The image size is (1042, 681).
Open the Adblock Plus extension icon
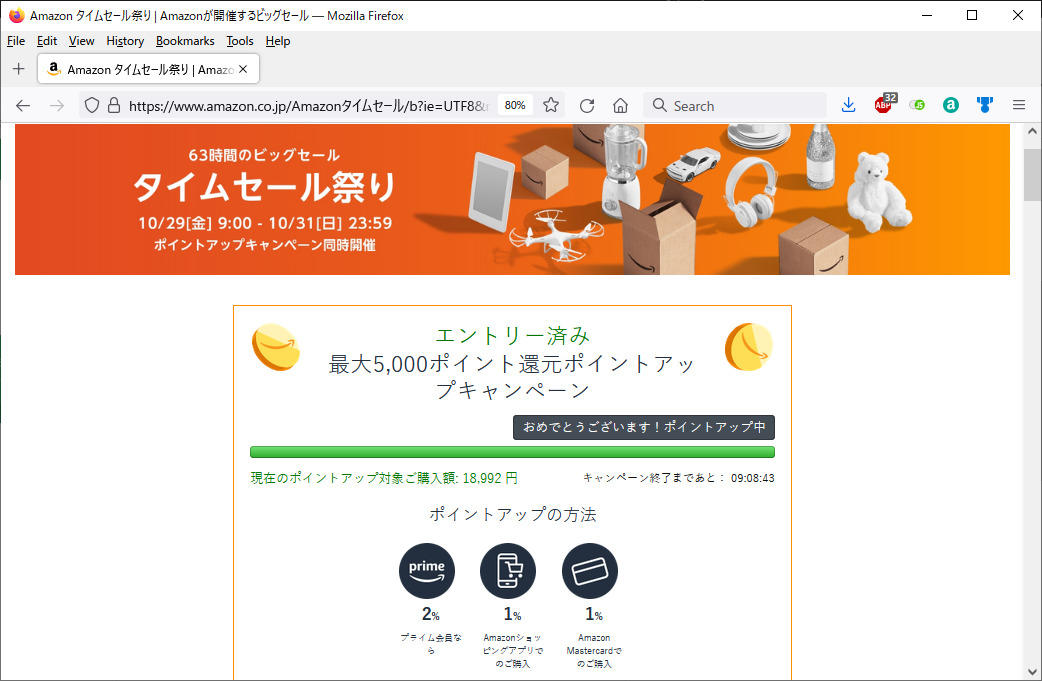[883, 105]
